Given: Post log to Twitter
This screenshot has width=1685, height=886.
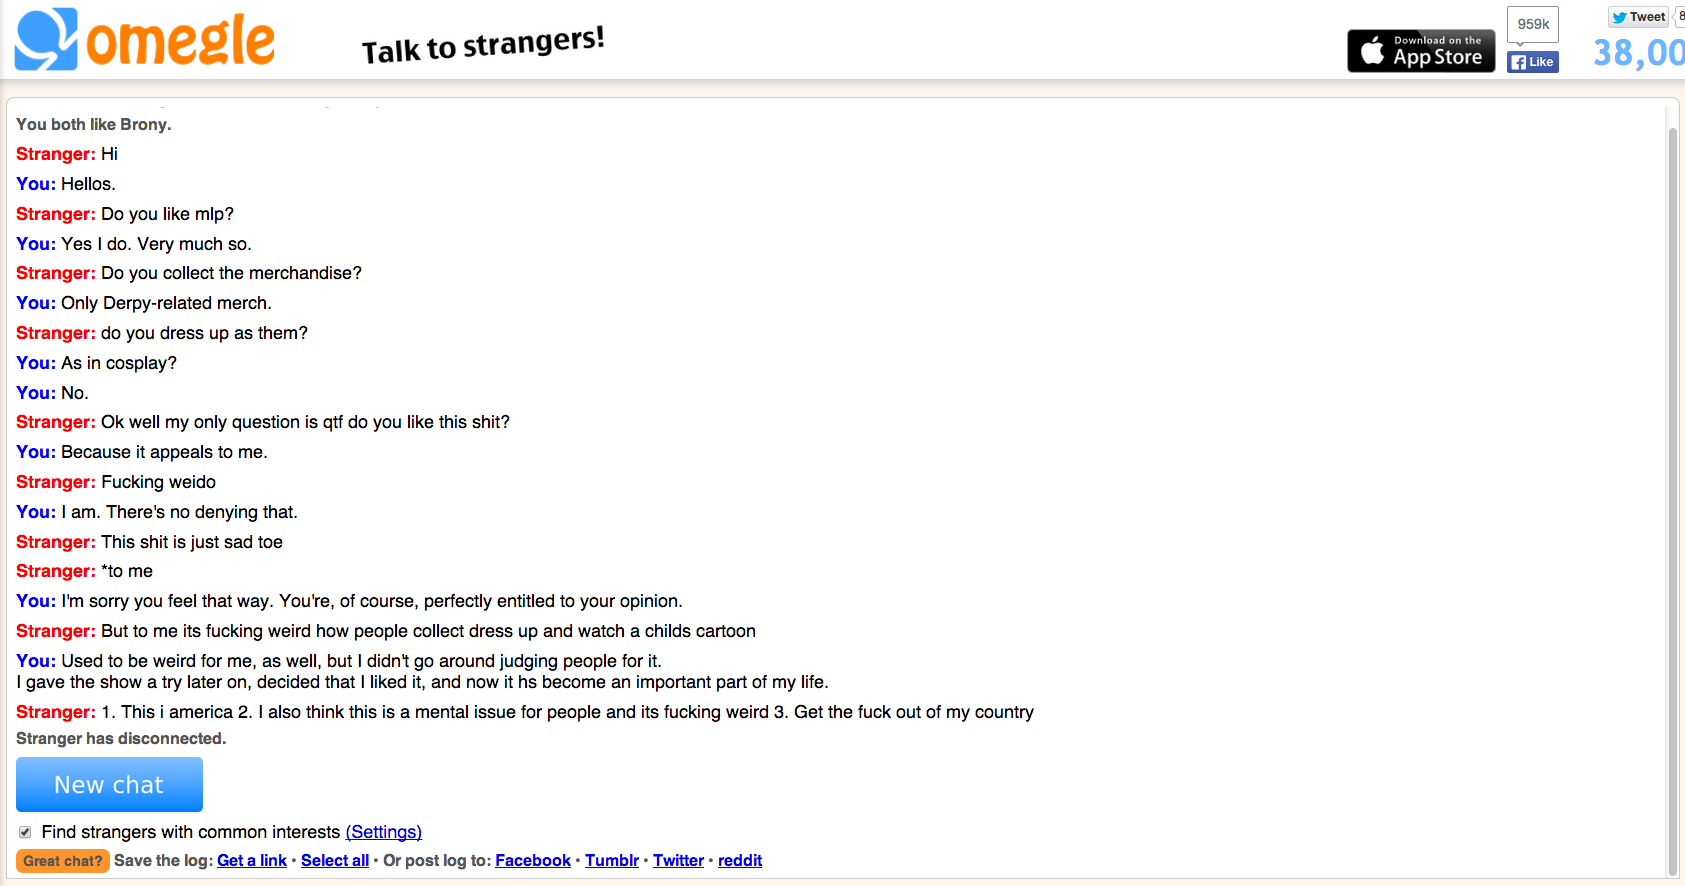Looking at the screenshot, I should pos(679,861).
